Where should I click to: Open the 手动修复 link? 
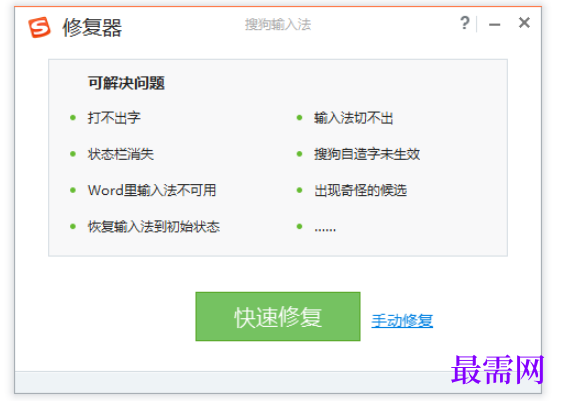tap(402, 321)
